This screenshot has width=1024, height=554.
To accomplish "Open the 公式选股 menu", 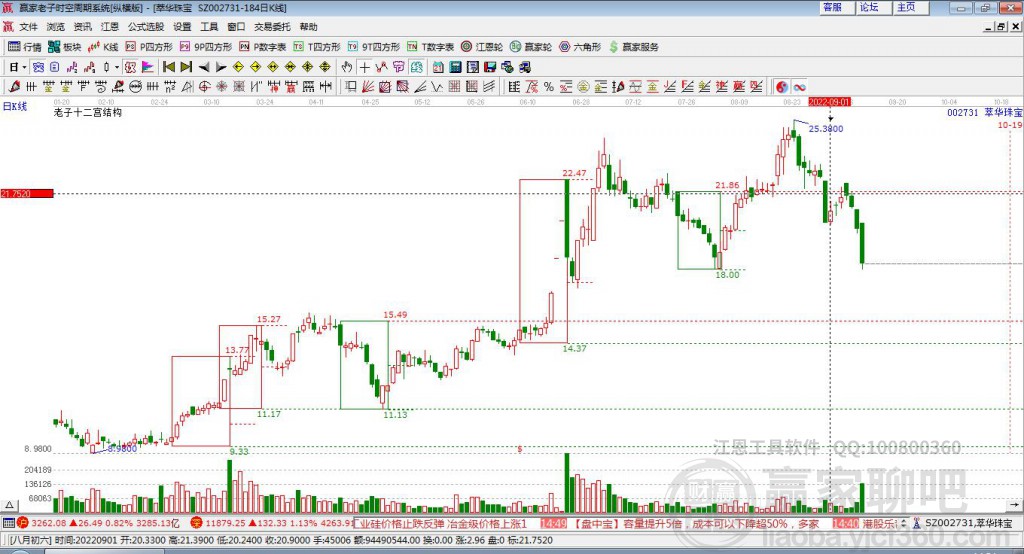I will click(x=146, y=27).
